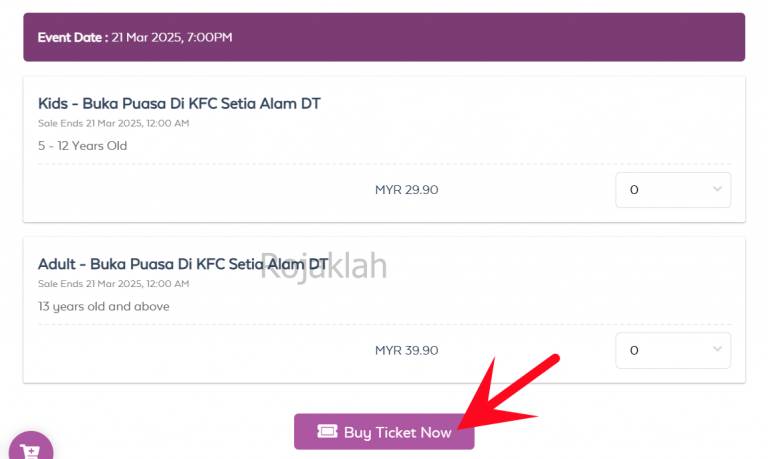The width and height of the screenshot is (768, 459).
Task: Click Kids ticket Sale Ends text
Action: pos(113,123)
